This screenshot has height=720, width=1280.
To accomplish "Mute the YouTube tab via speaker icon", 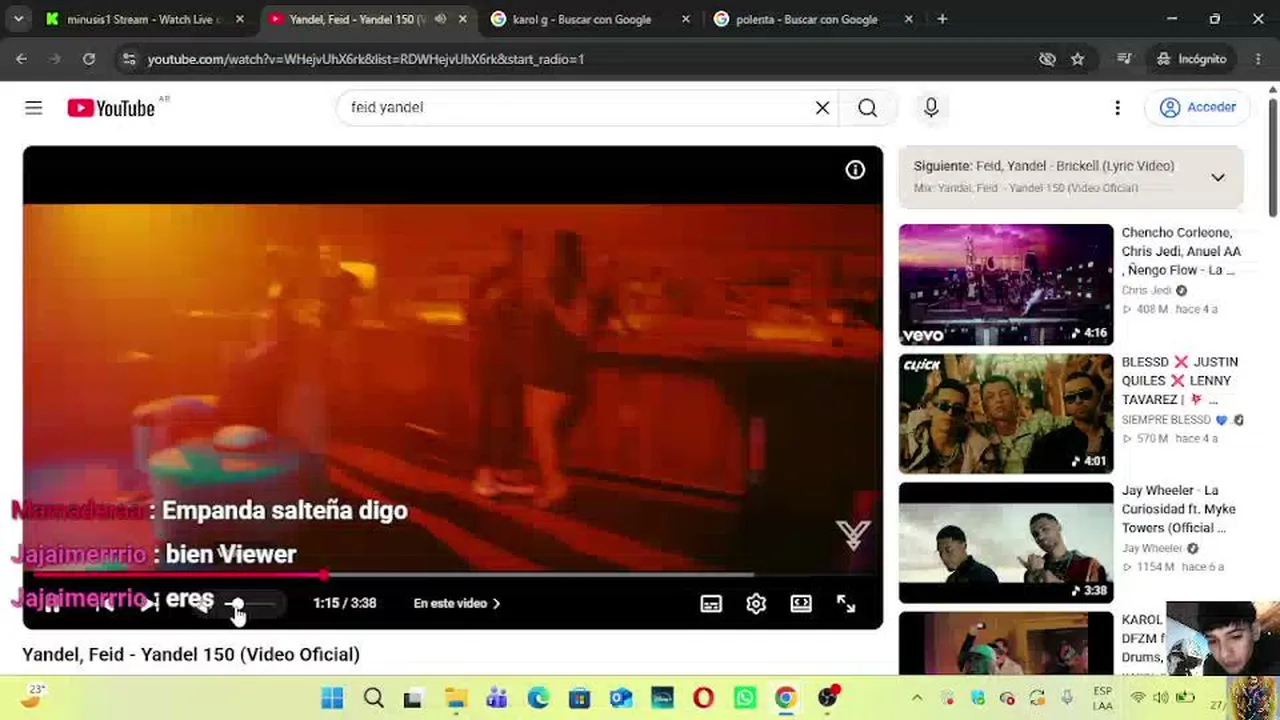I will point(440,19).
